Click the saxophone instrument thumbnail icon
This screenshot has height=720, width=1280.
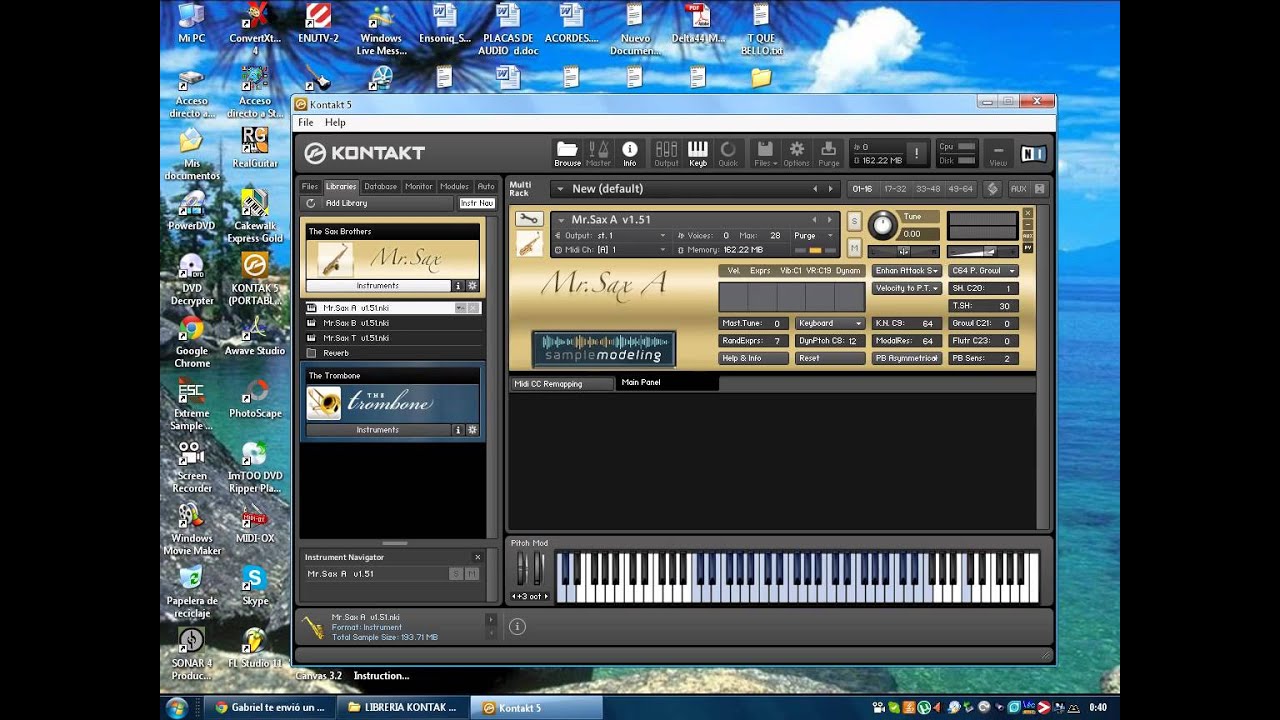[x=529, y=244]
